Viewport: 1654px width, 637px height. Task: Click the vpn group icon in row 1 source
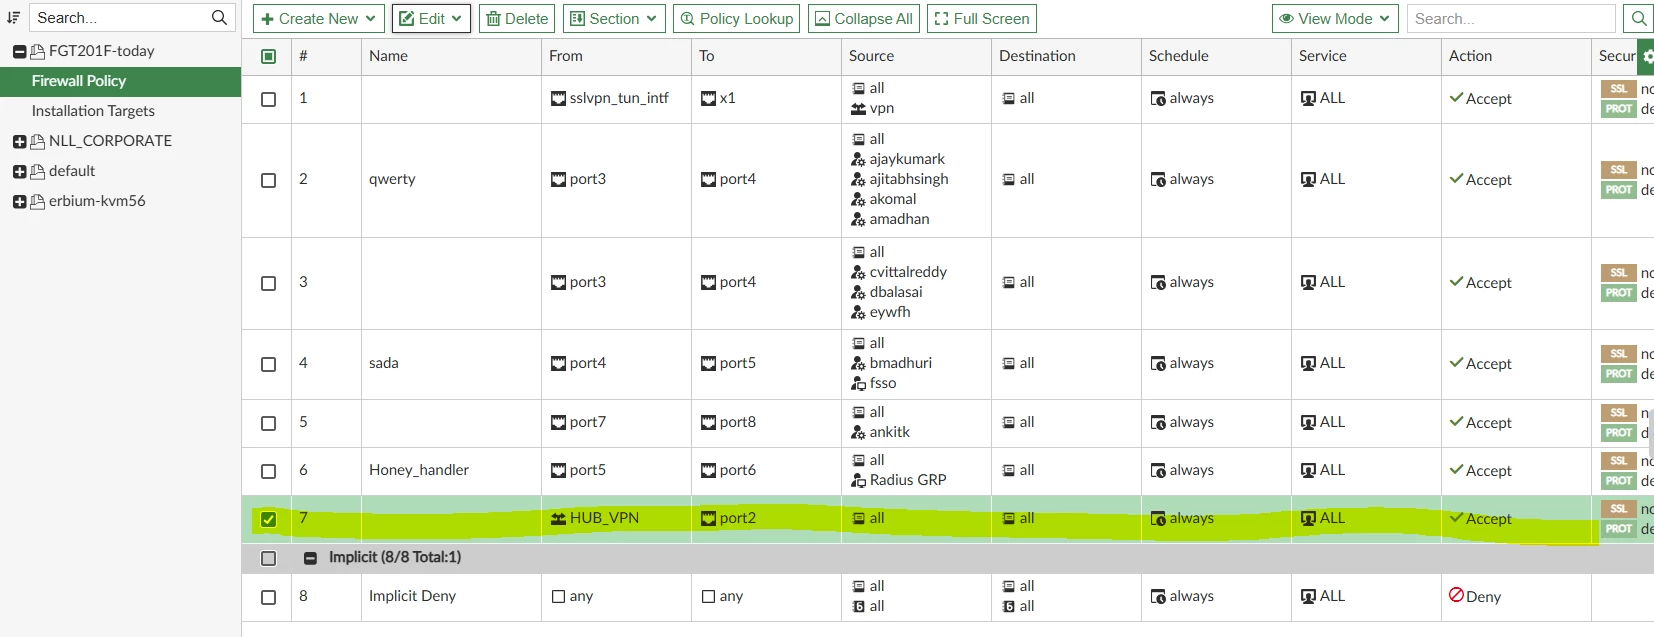coord(858,108)
